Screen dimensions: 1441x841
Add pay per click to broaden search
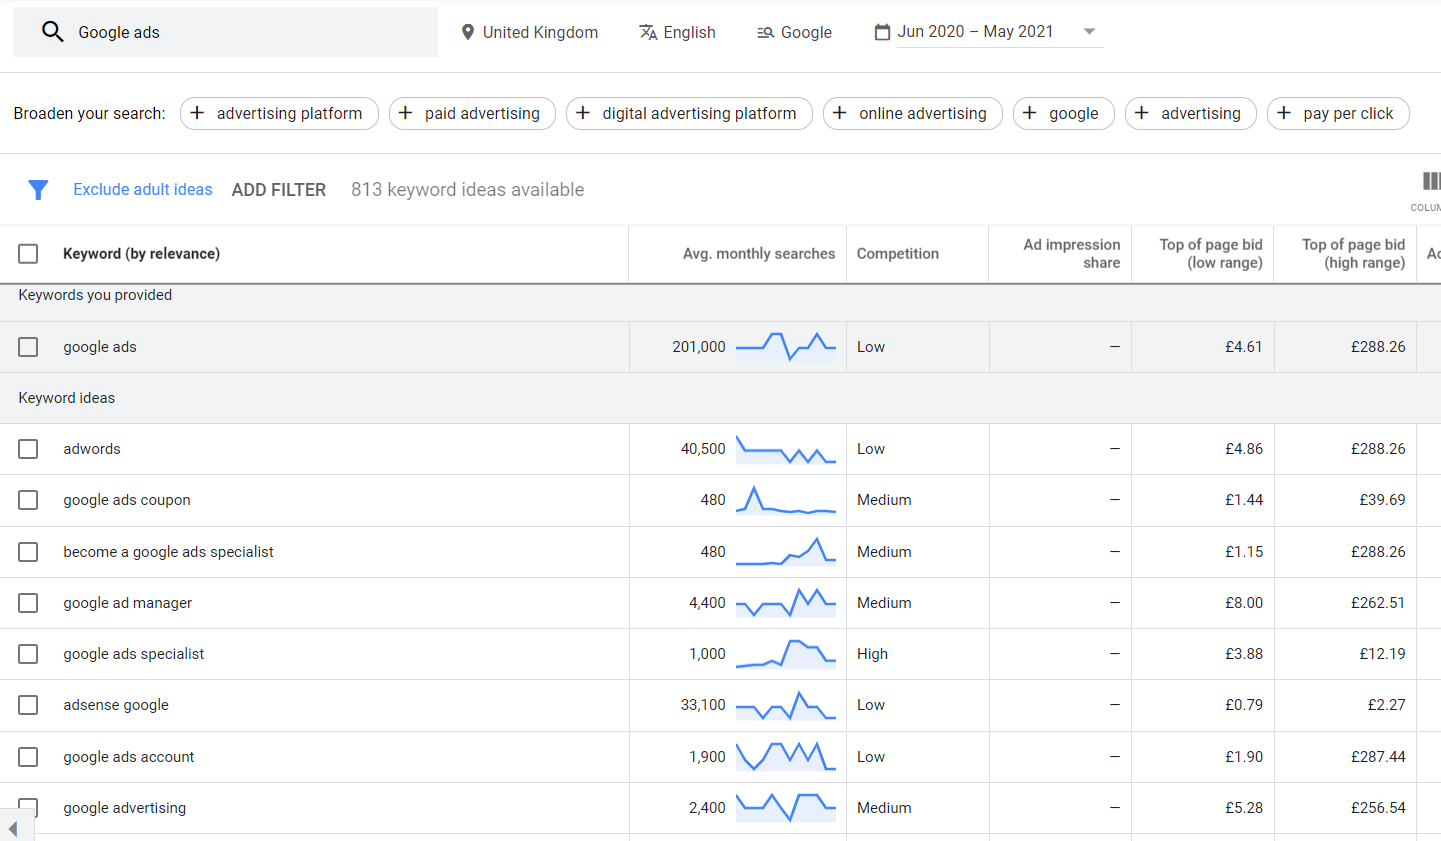coord(1338,113)
